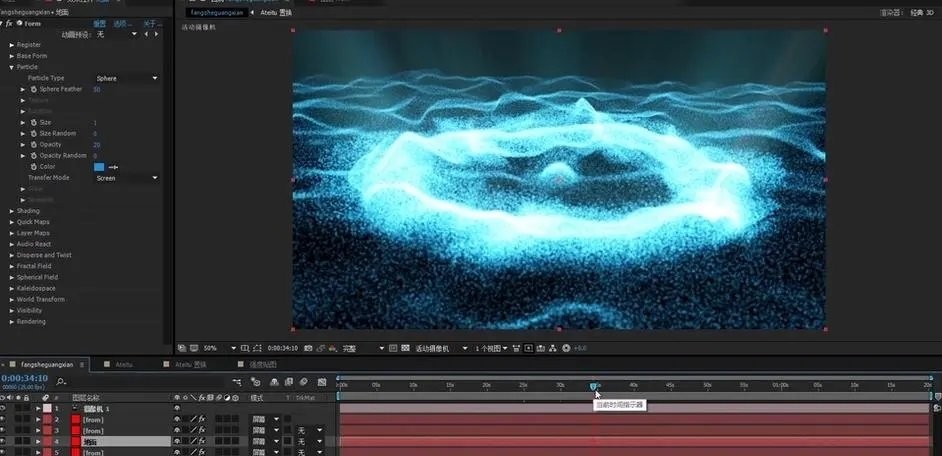Click the timeline search magnifier icon
The image size is (942, 456).
click(x=61, y=381)
